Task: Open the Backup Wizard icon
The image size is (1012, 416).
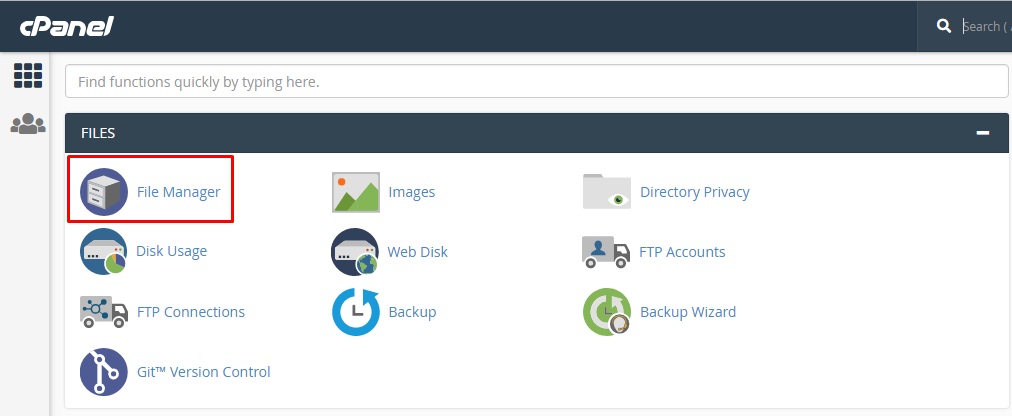Action: coord(607,312)
